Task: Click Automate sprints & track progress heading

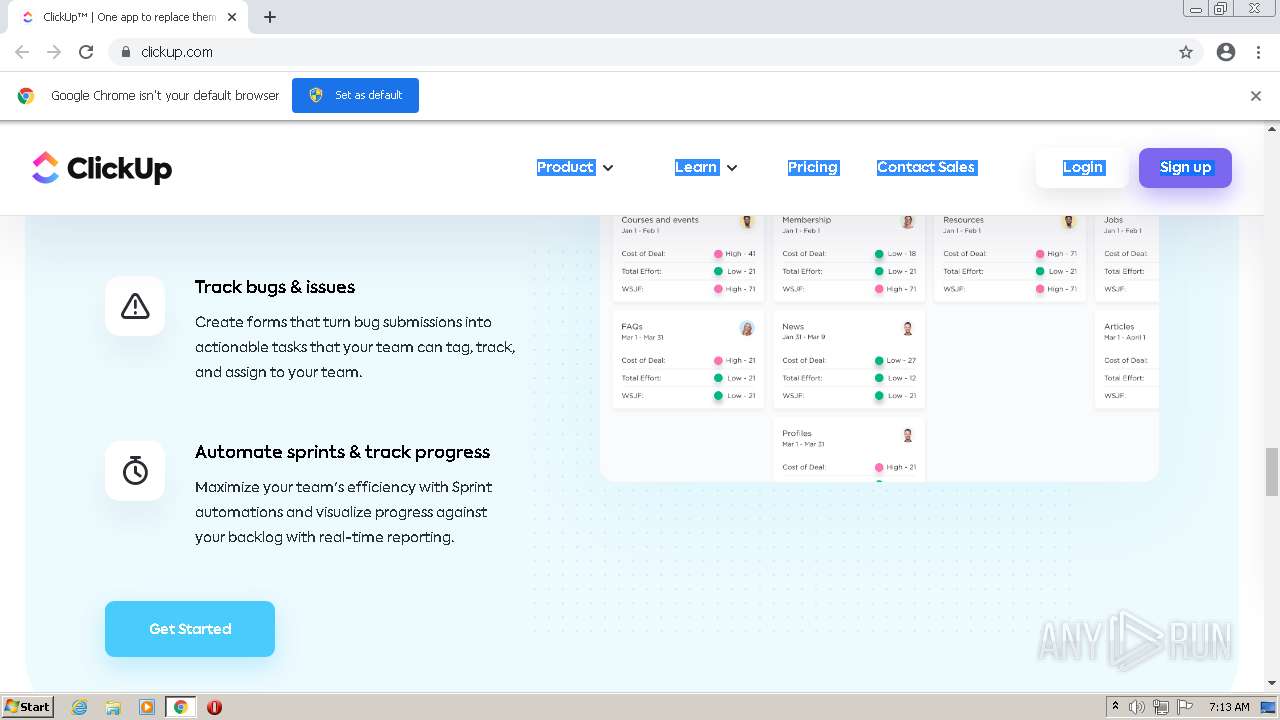Action: tap(342, 452)
